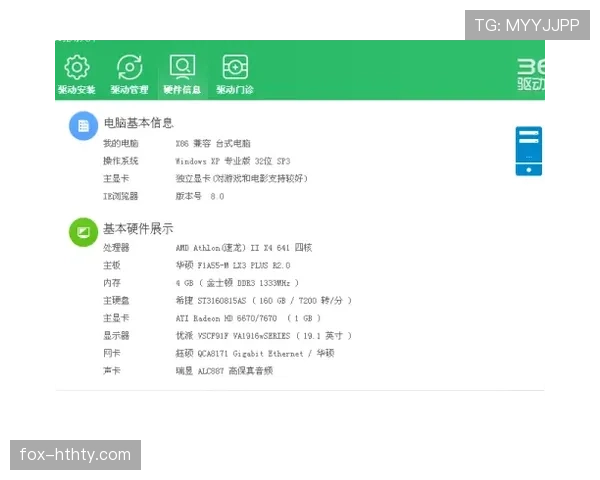The width and height of the screenshot is (600, 480).
Task: Click the ATI Radeon HD 6670/7670 value
Action: pos(248,318)
